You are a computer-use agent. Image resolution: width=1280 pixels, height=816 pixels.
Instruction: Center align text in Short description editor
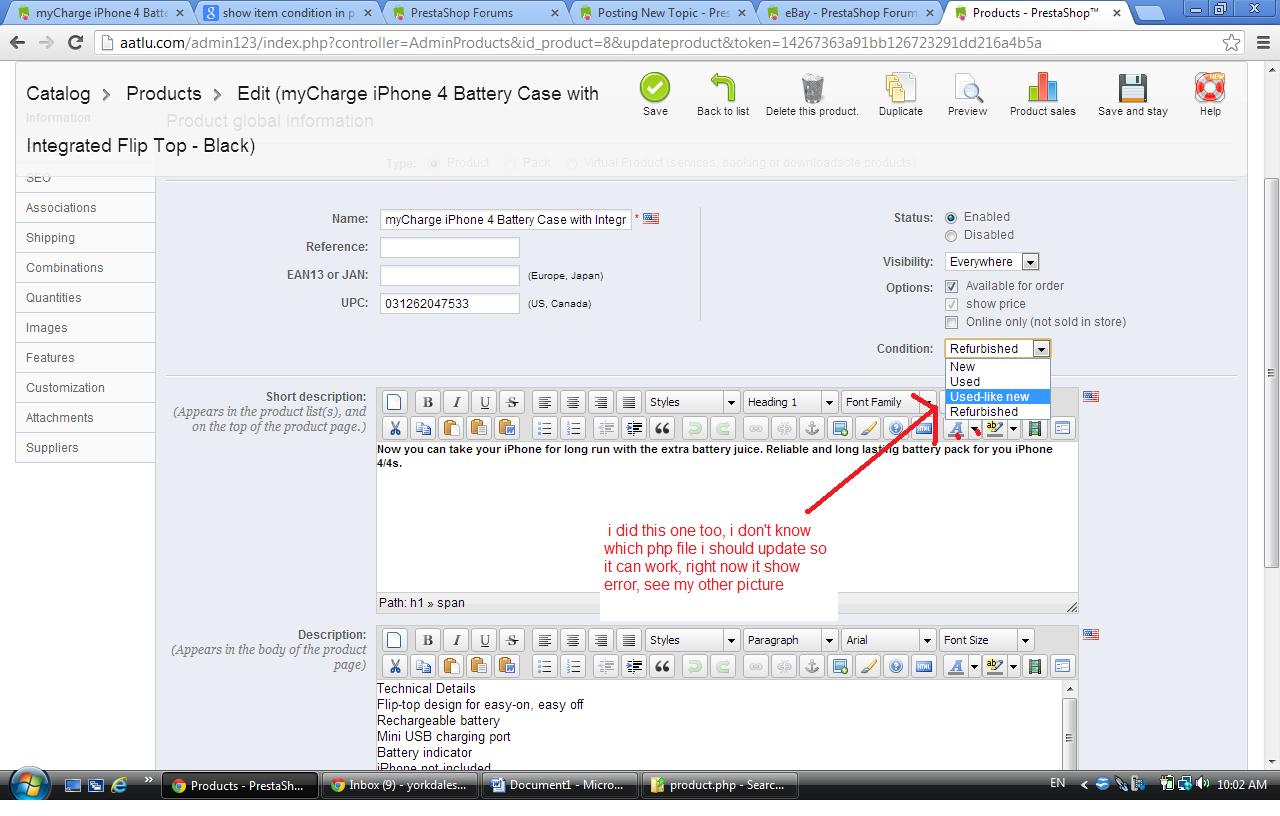click(x=573, y=402)
